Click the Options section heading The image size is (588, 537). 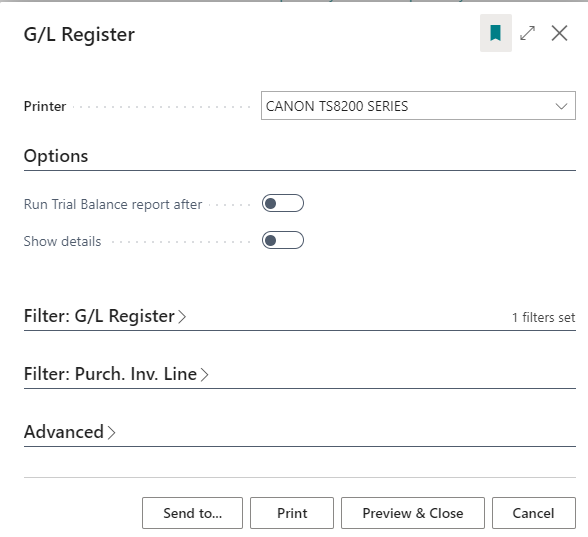coord(56,156)
